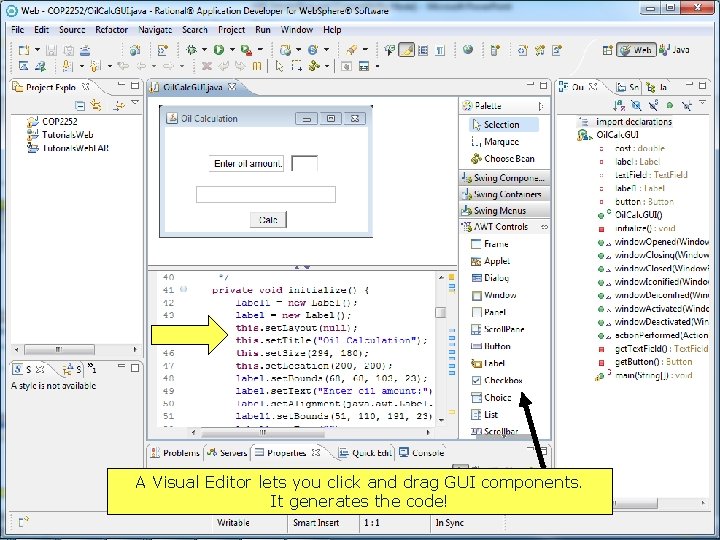Switch to the Web perspective button
Screen dimensions: 720x540
[636, 50]
